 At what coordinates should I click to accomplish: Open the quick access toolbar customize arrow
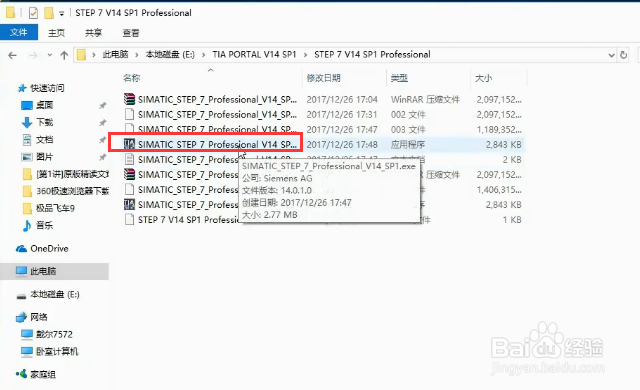[62, 13]
